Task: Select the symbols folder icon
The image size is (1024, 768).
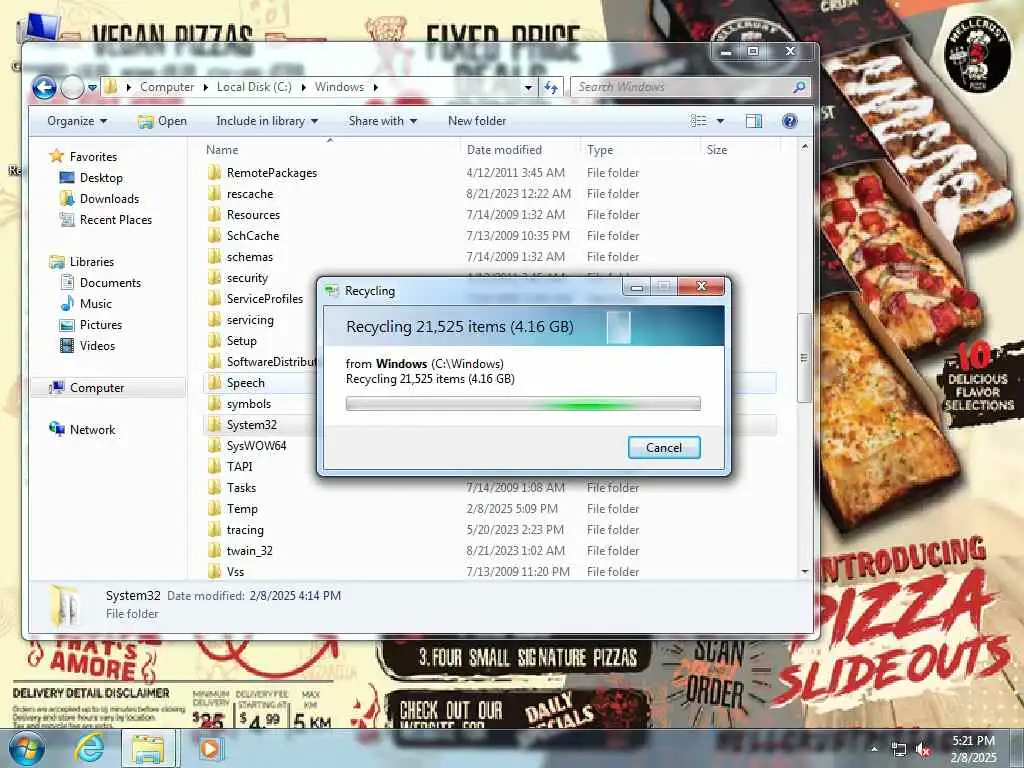Action: (x=214, y=404)
